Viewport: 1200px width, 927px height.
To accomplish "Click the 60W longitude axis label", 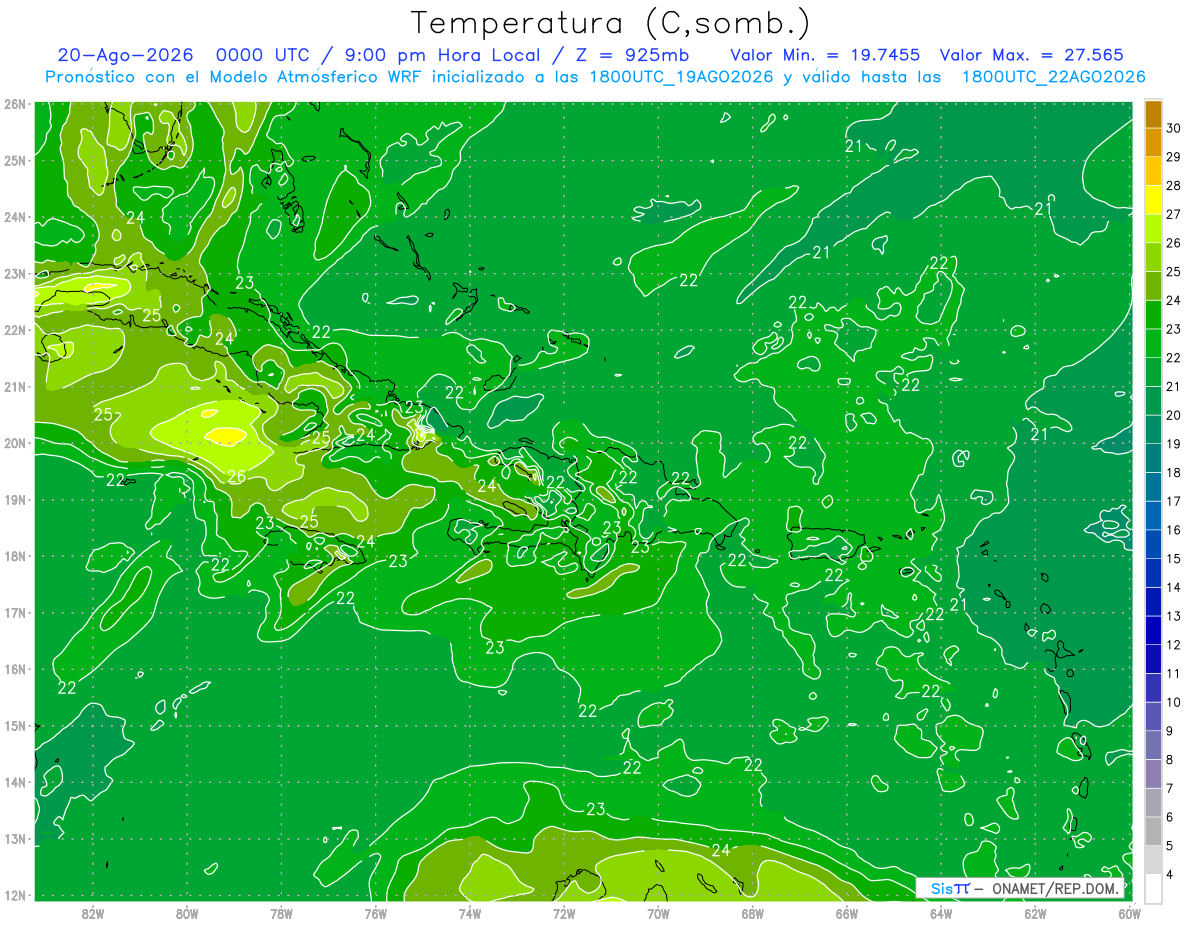I will tap(1129, 912).
